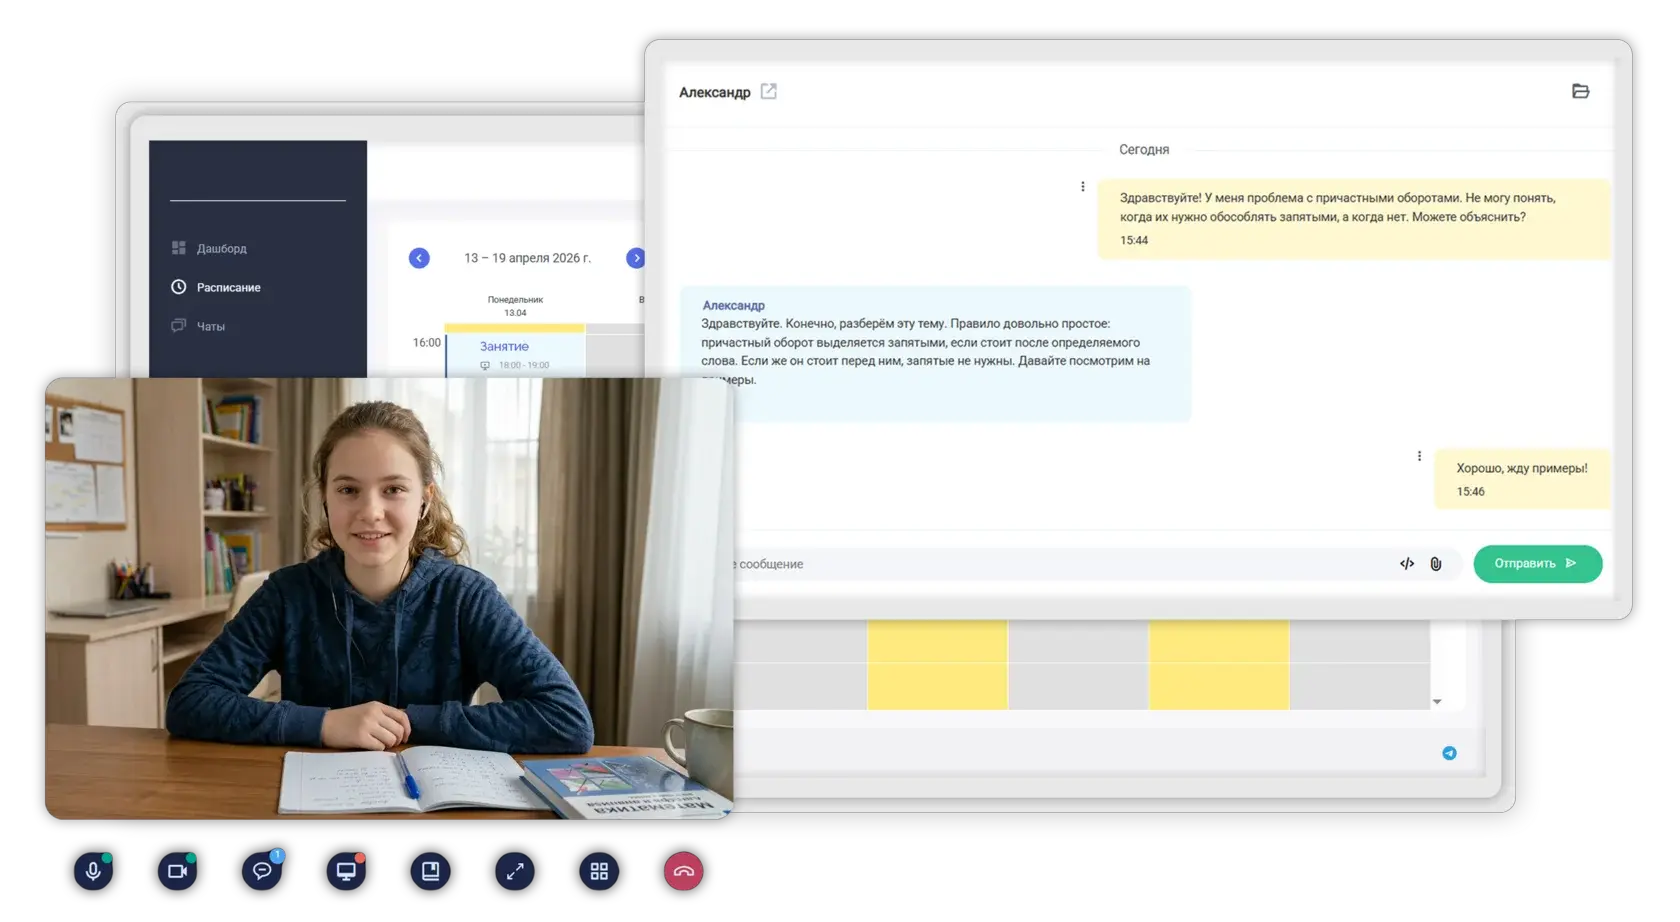Click the "Сегодня" date separator in chat
Viewport: 1680px width, 922px height.
click(x=1144, y=150)
